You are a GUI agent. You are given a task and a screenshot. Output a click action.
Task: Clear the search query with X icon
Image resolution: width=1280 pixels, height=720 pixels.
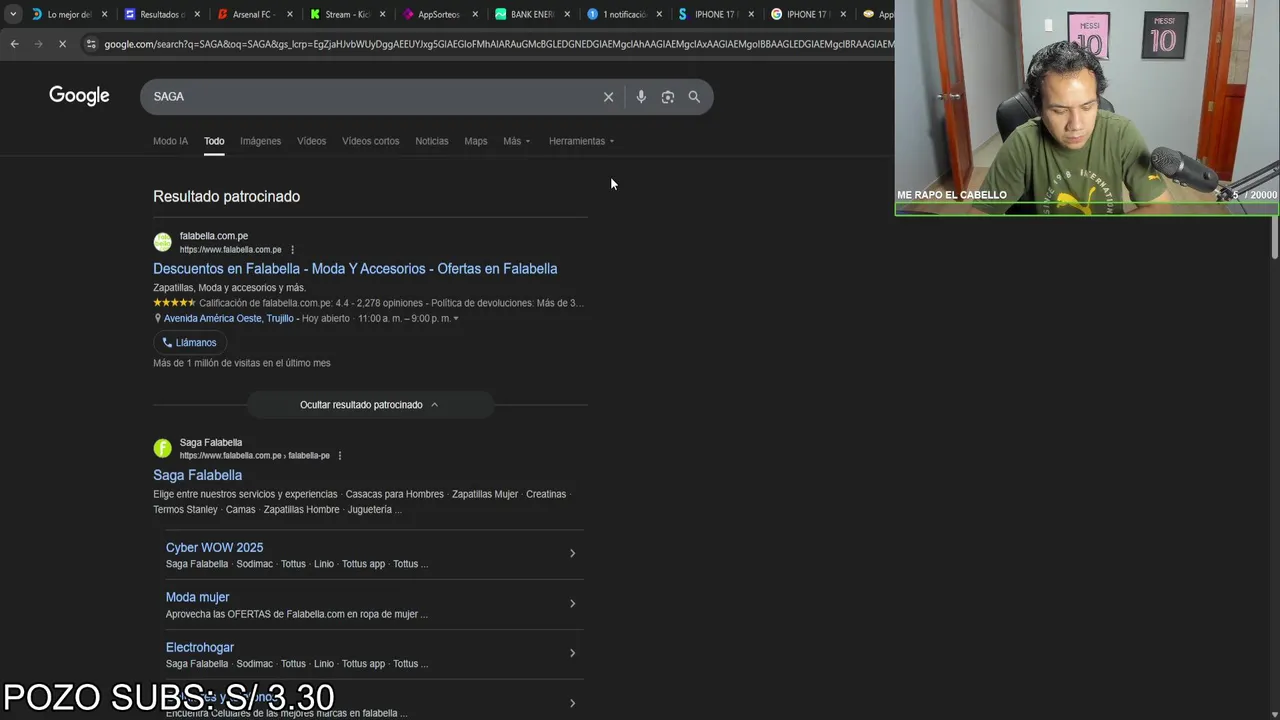tap(608, 97)
